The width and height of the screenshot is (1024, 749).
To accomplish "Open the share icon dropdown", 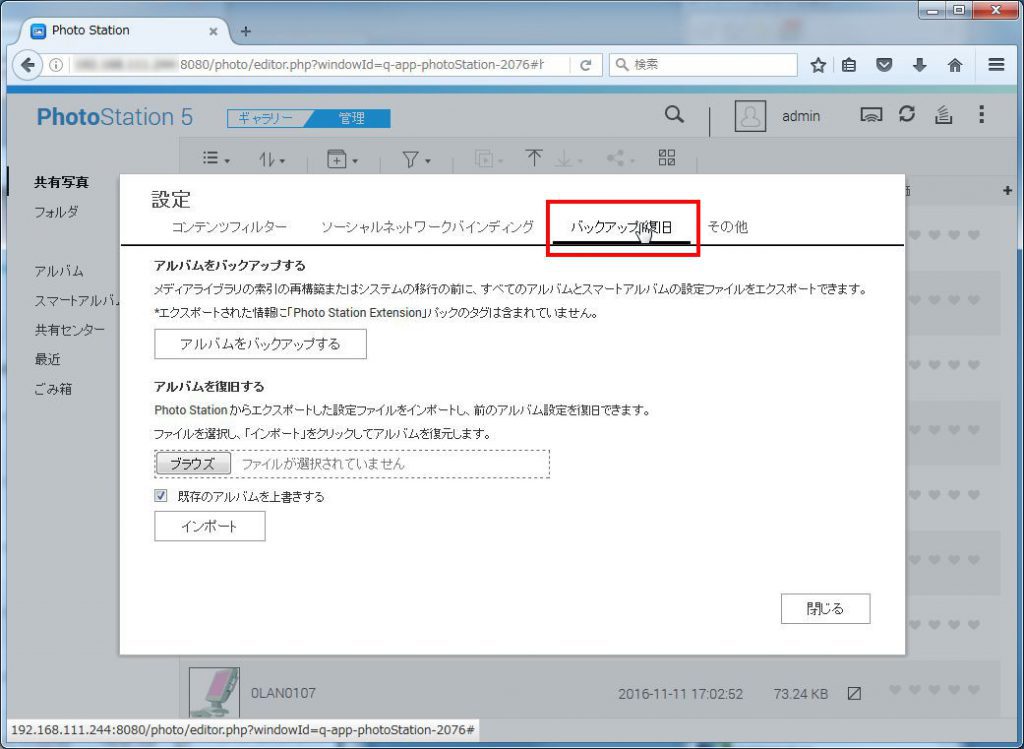I will 620,159.
